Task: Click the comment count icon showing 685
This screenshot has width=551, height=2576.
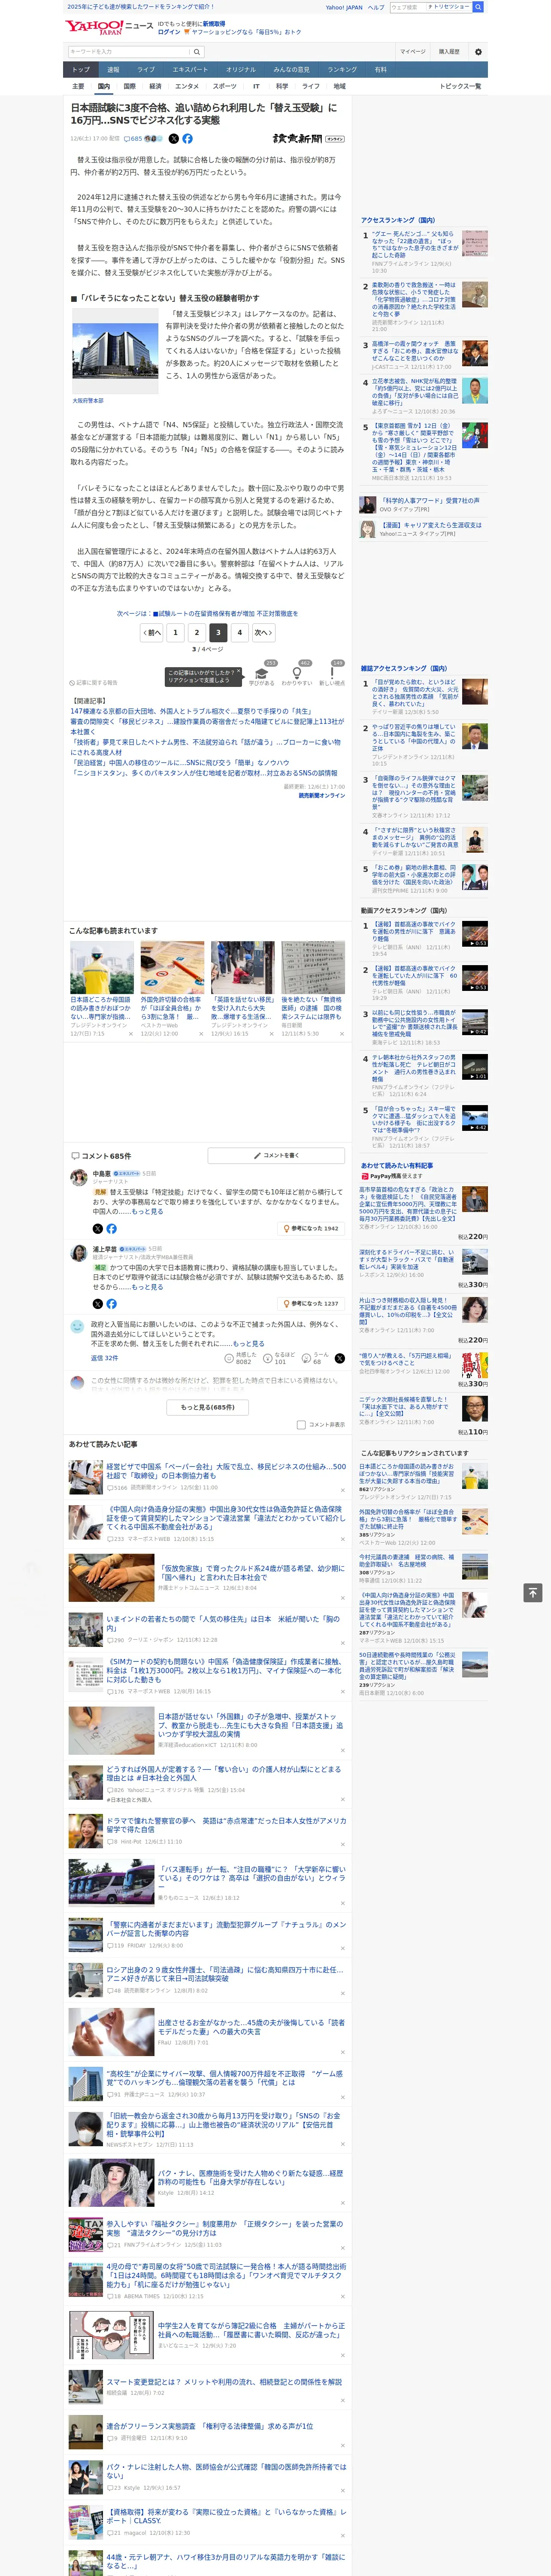Action: [x=133, y=139]
